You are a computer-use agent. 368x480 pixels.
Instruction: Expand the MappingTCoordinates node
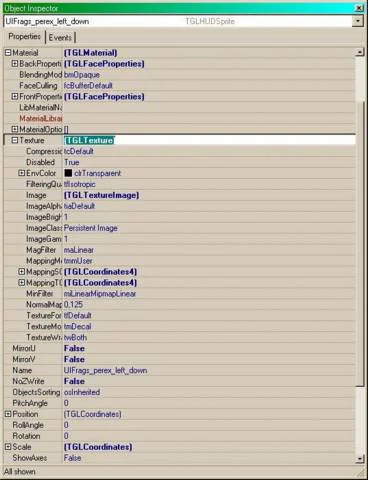21,283
